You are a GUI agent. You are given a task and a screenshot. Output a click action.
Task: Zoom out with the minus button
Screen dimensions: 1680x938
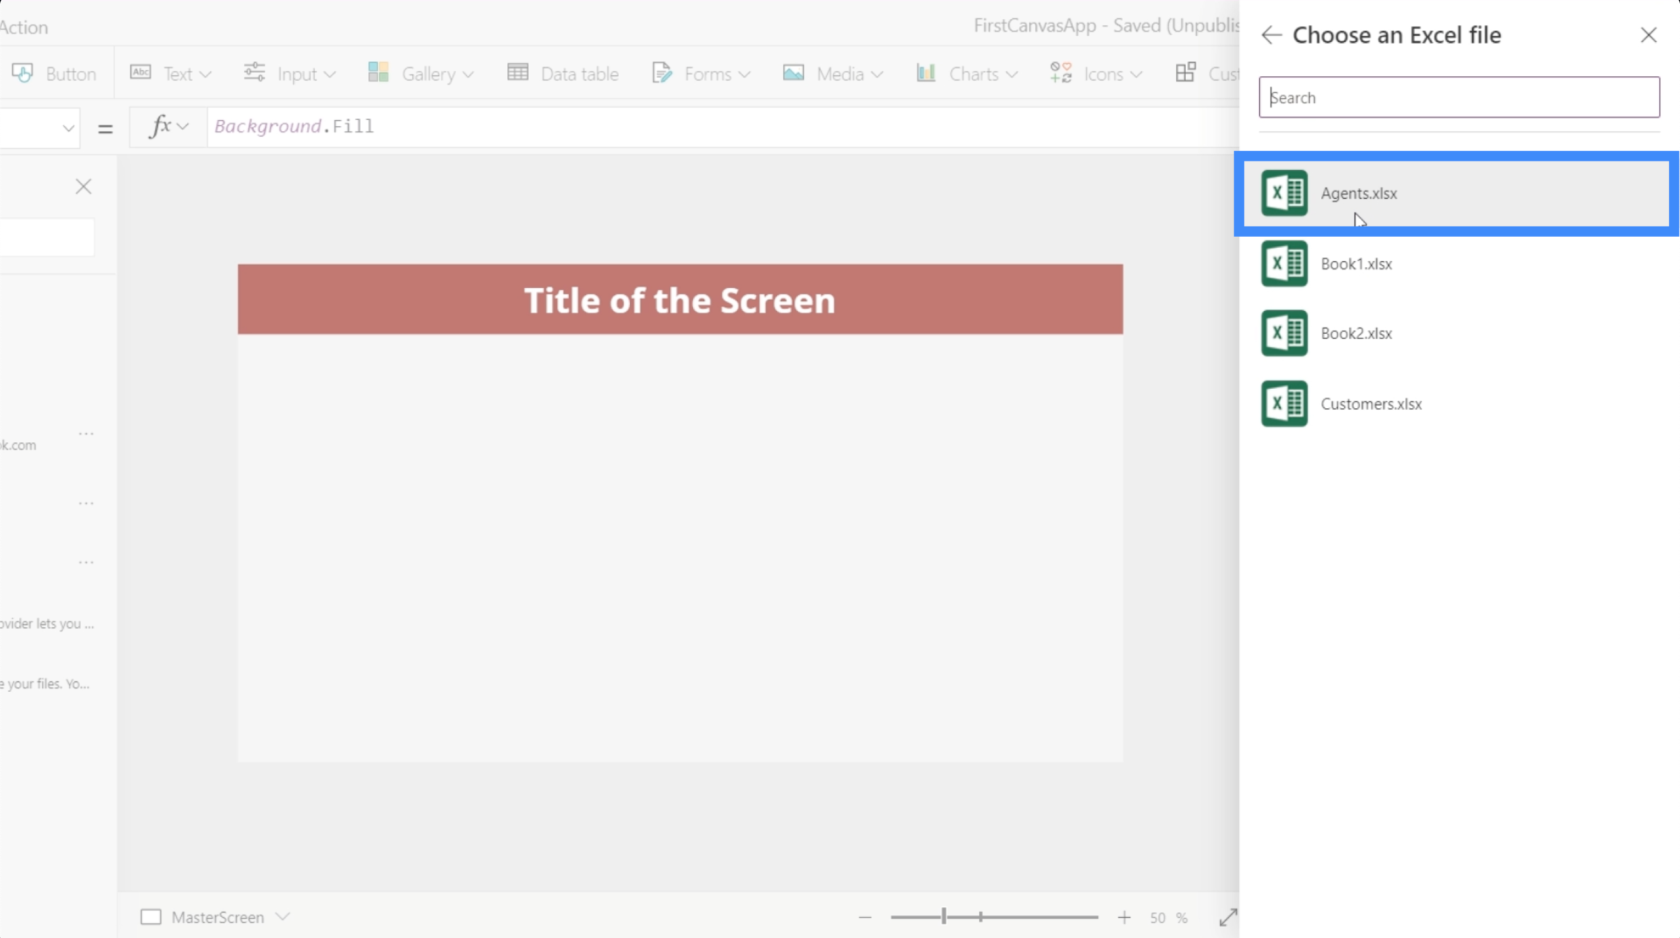865,917
